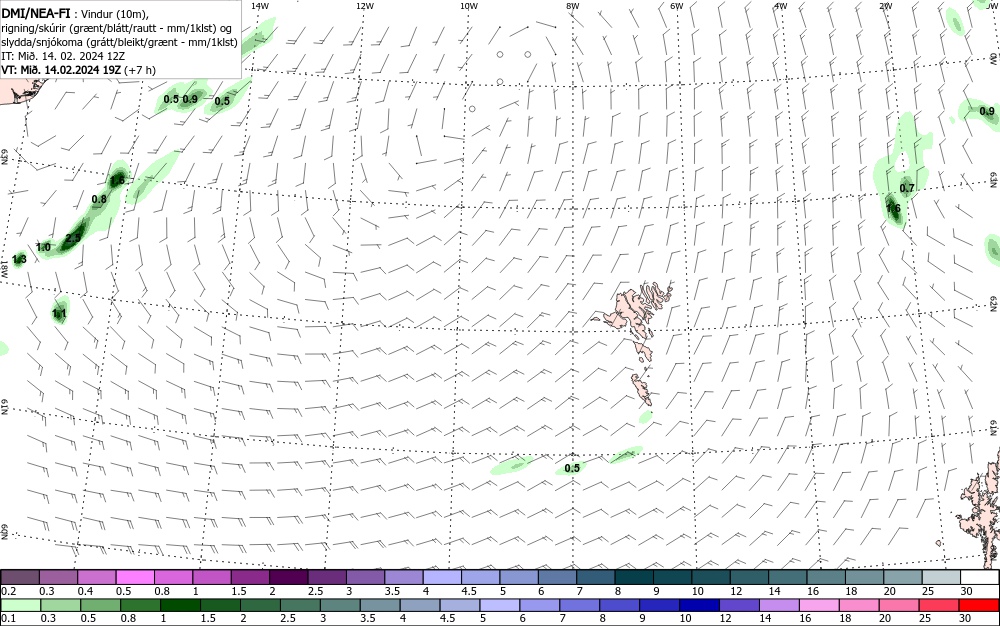Click the Faroe Islands landmass on the map
This screenshot has height=626, width=1000.
pos(631,309)
